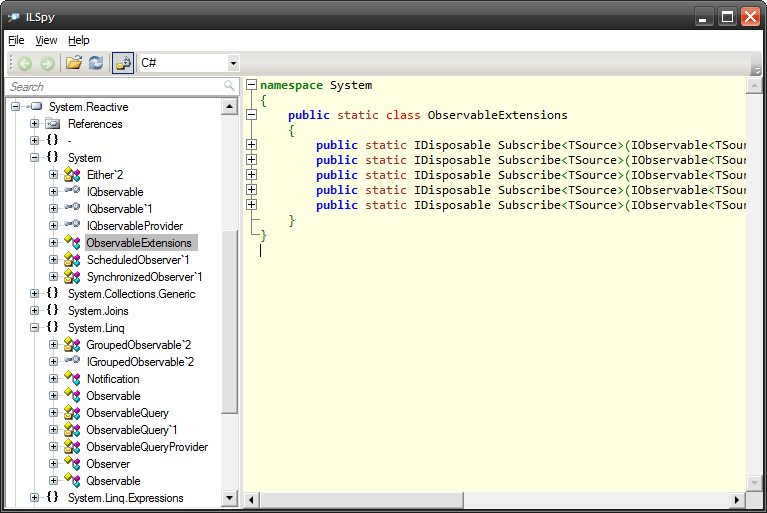
Task: Expand the last Subscribe method fold
Action: coord(251,204)
